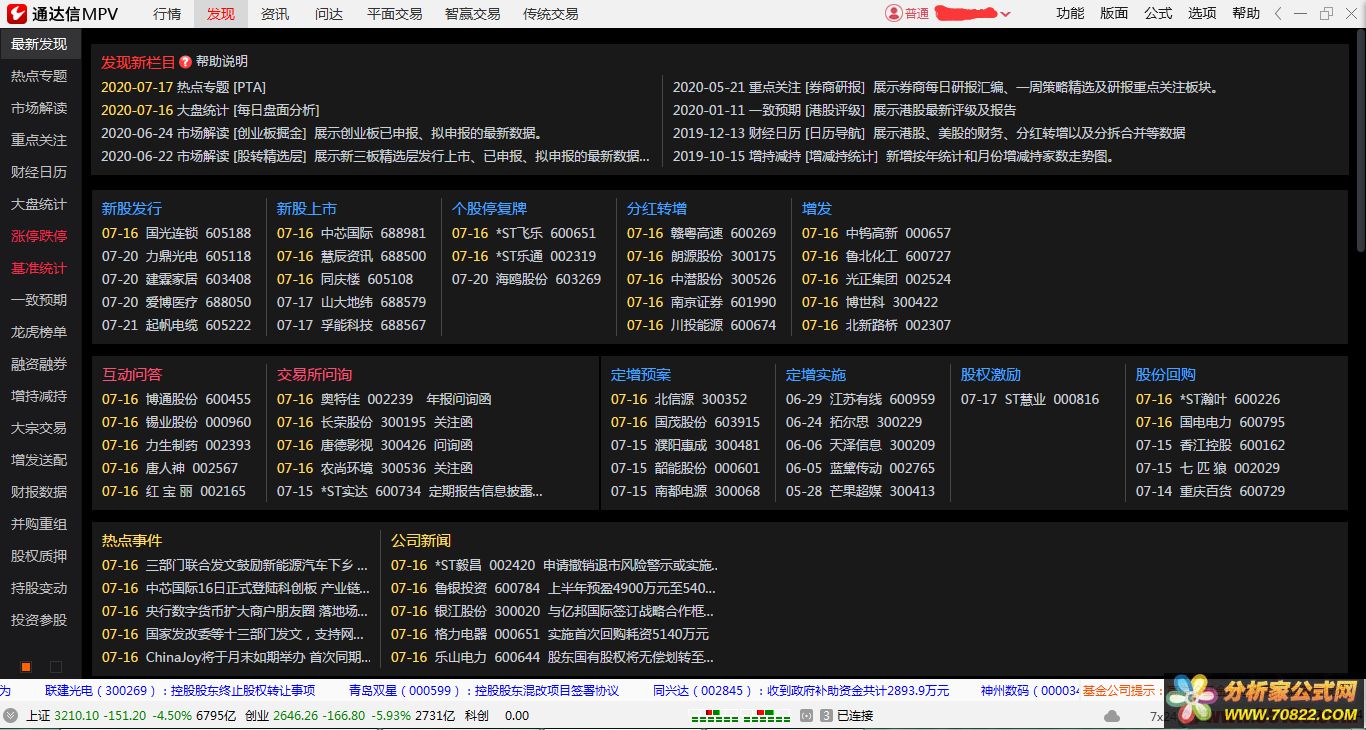
Task: Open the 行情 tab
Action: [167, 14]
